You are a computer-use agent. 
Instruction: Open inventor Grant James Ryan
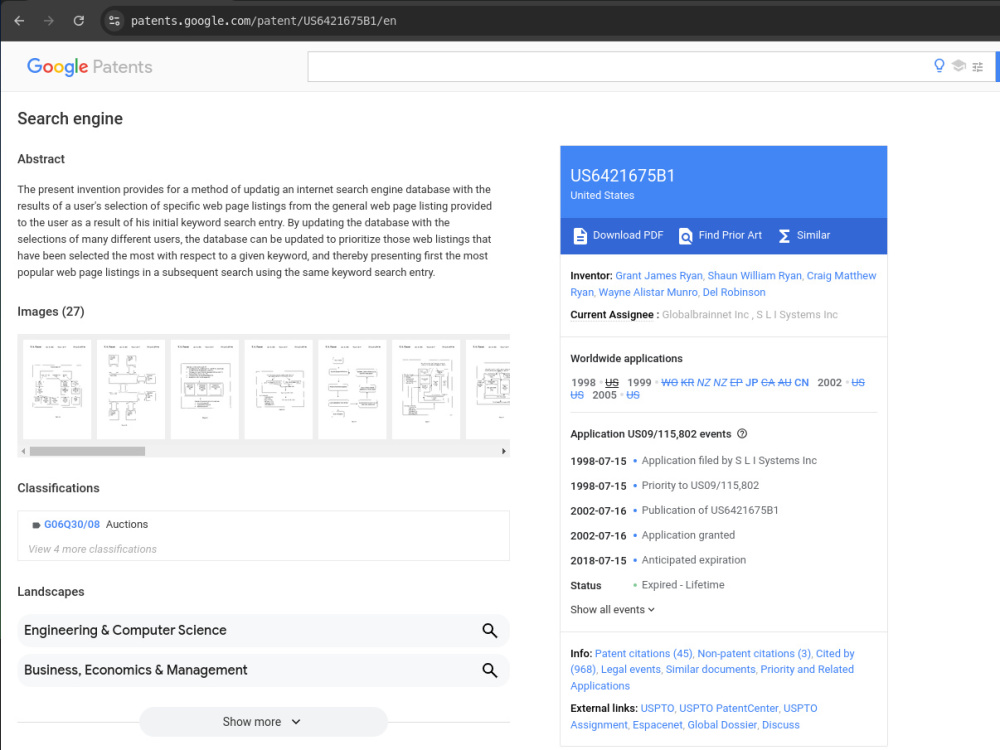click(658, 276)
